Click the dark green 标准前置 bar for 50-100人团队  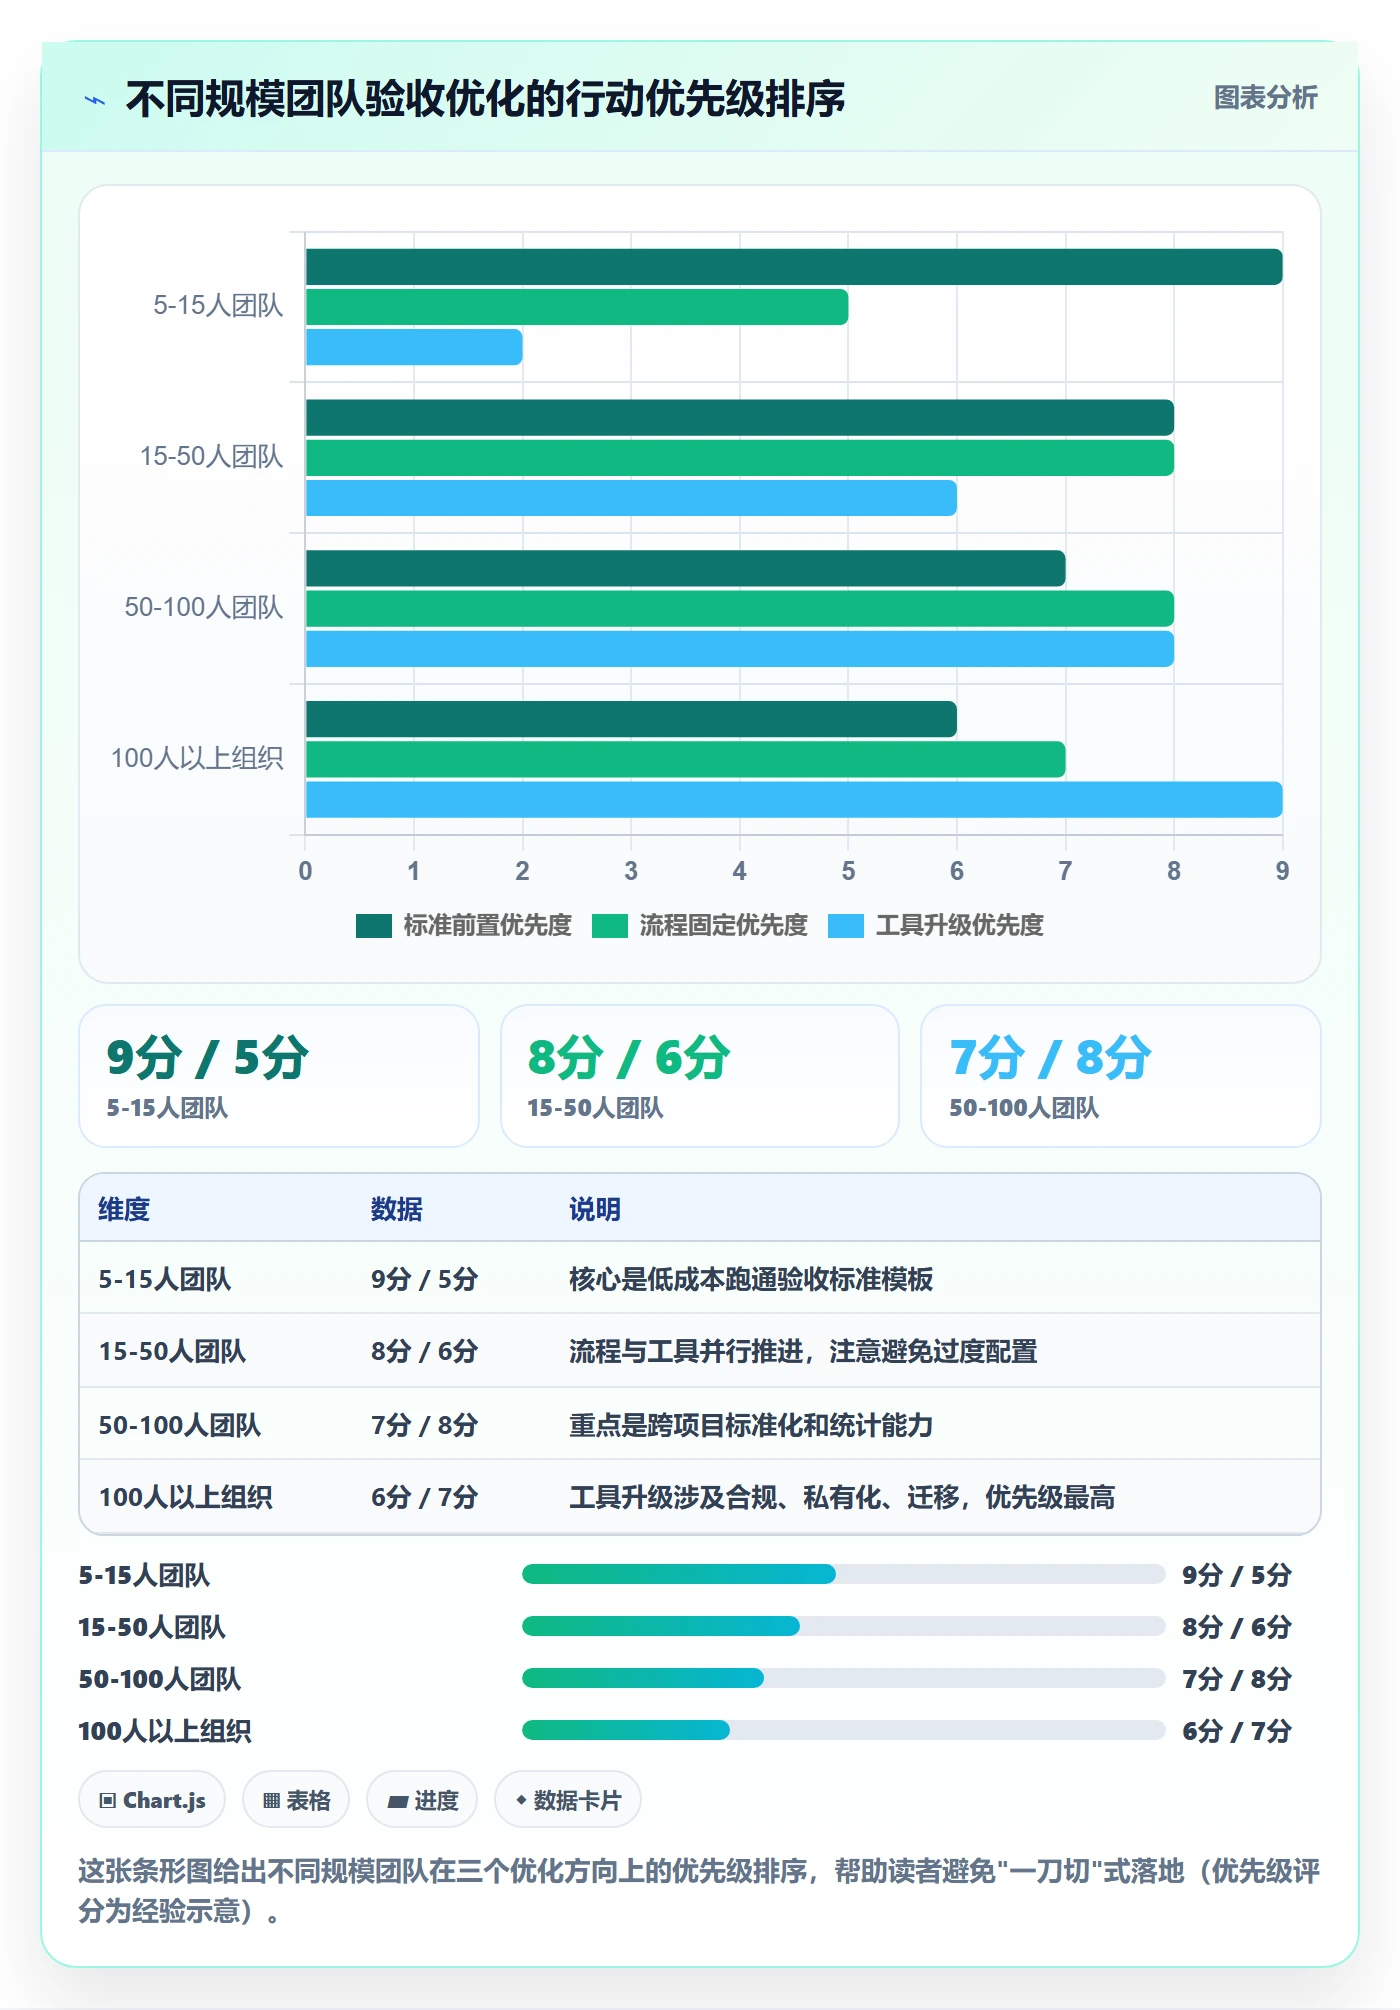click(686, 569)
